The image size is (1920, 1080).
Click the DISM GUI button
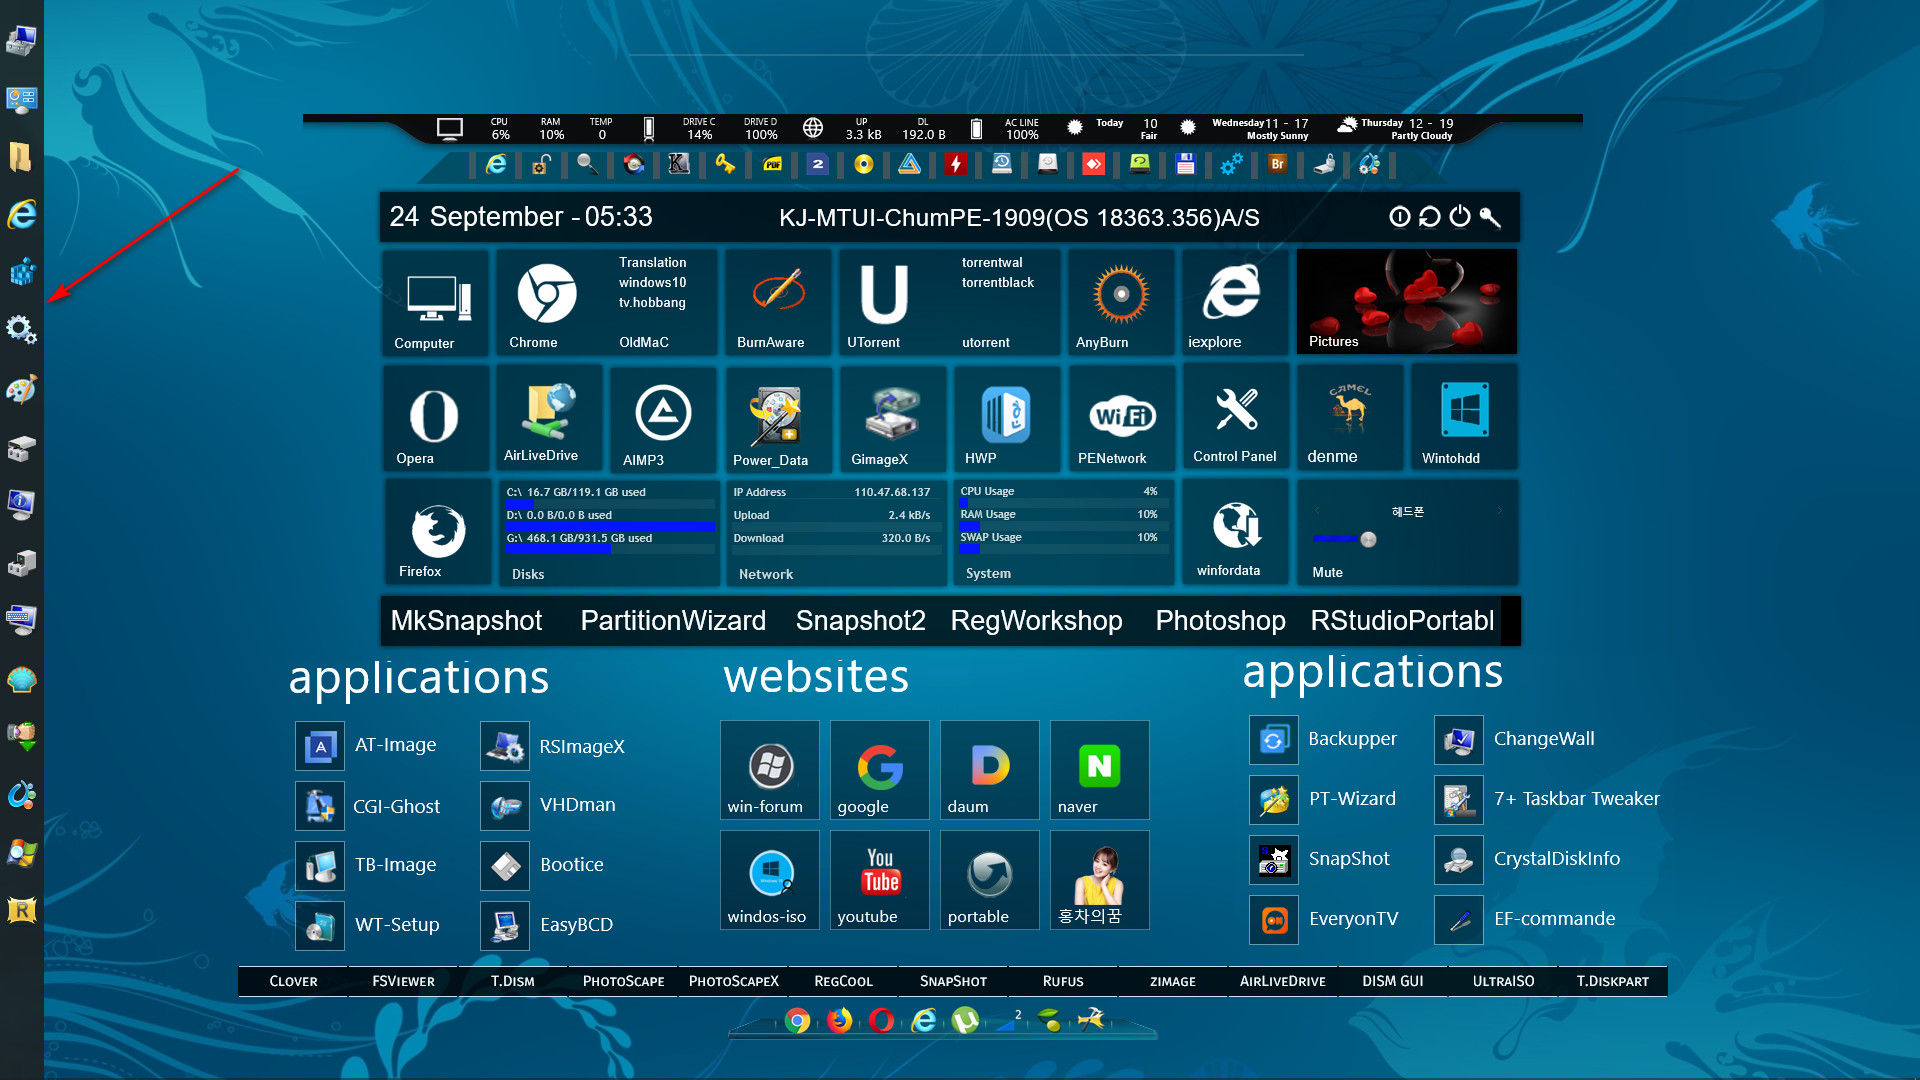1393,981
